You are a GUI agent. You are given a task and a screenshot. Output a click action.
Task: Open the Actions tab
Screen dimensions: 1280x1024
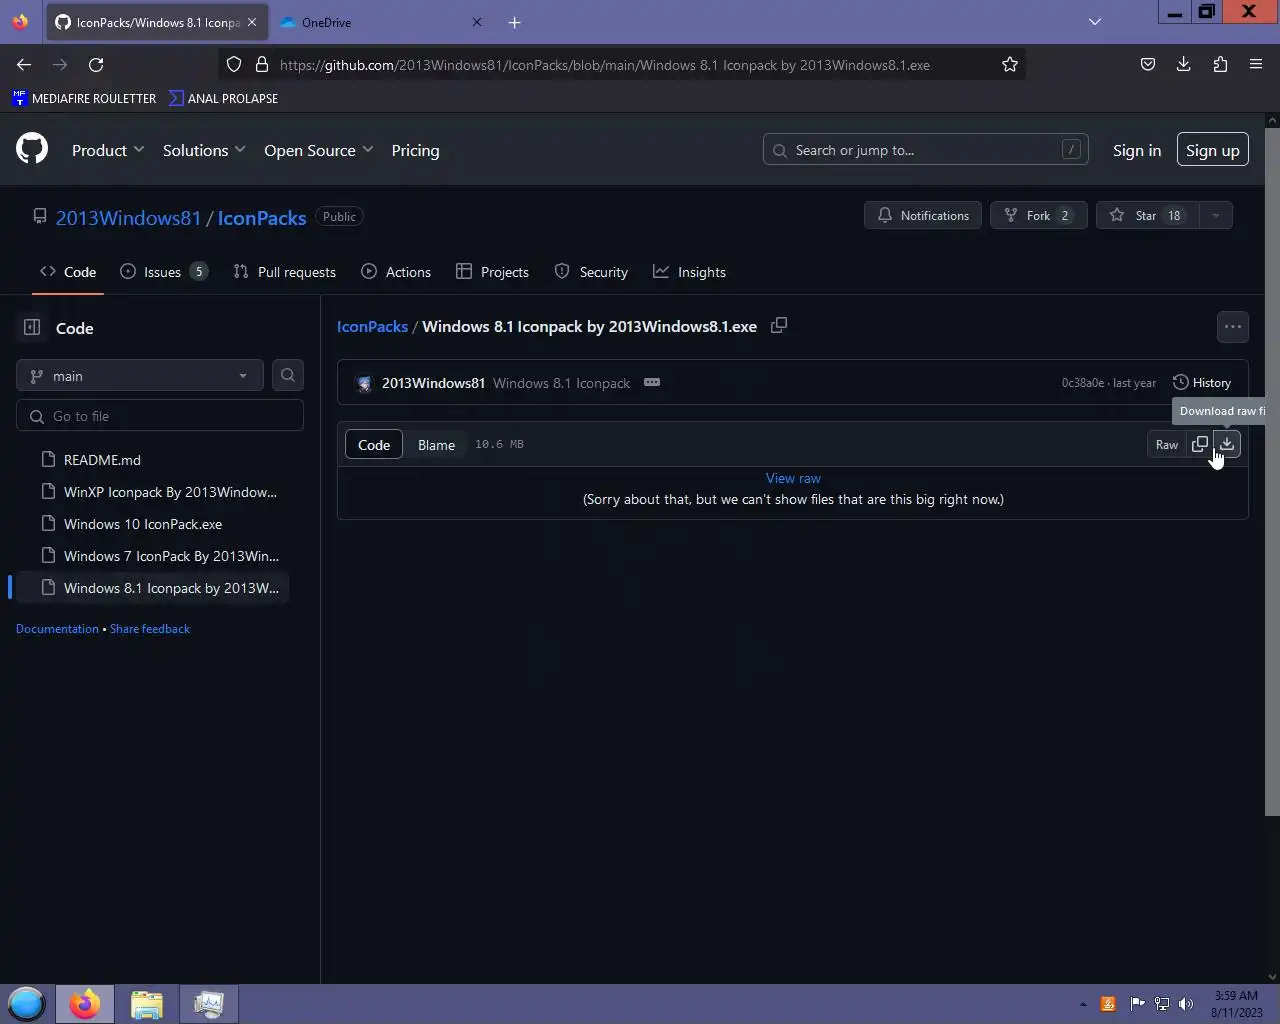pyautogui.click(x=396, y=272)
